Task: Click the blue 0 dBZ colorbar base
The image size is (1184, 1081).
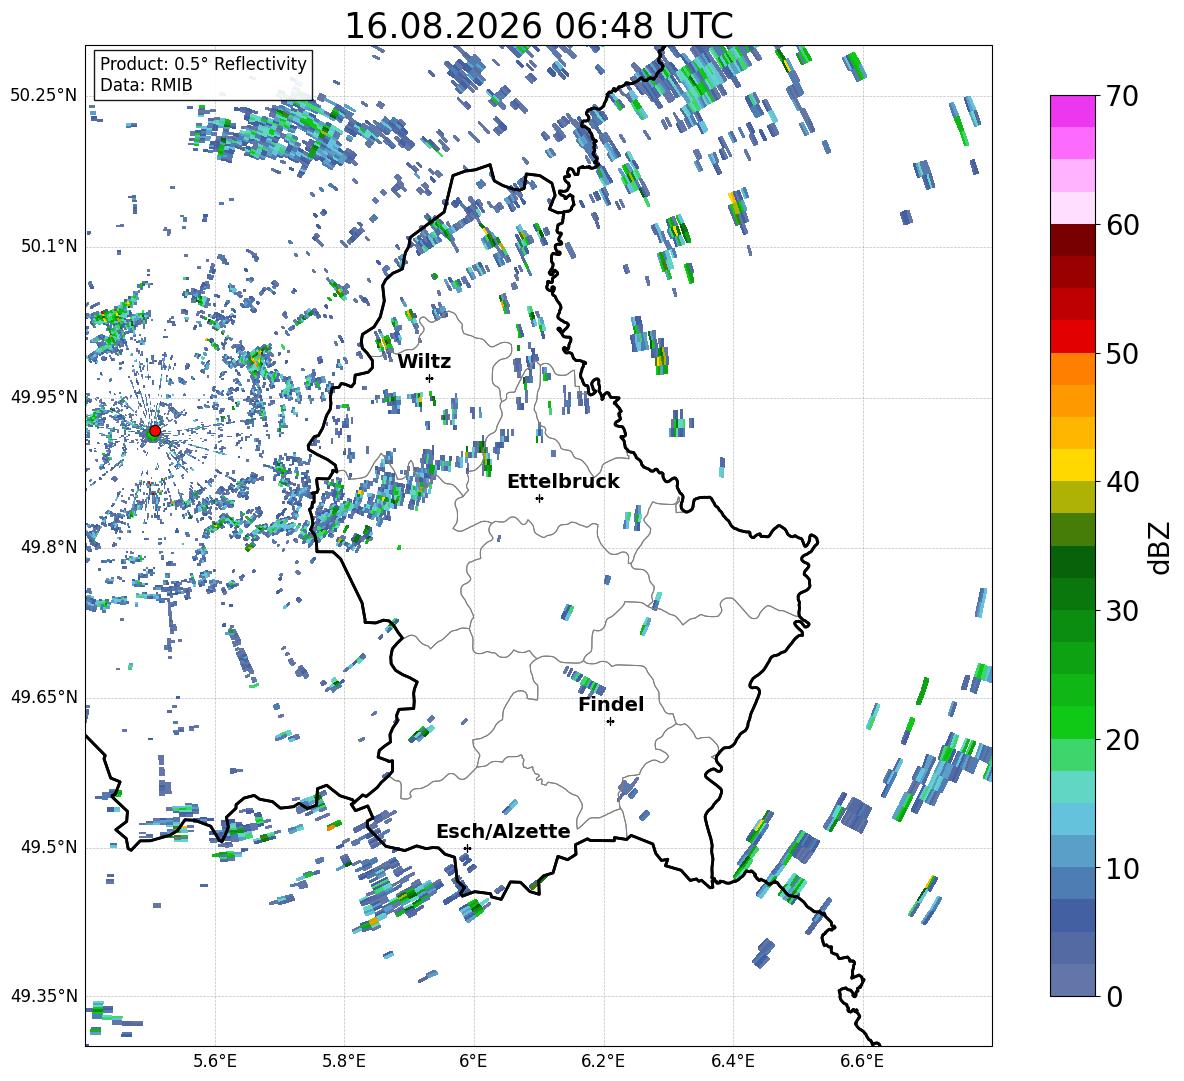Action: [1072, 980]
